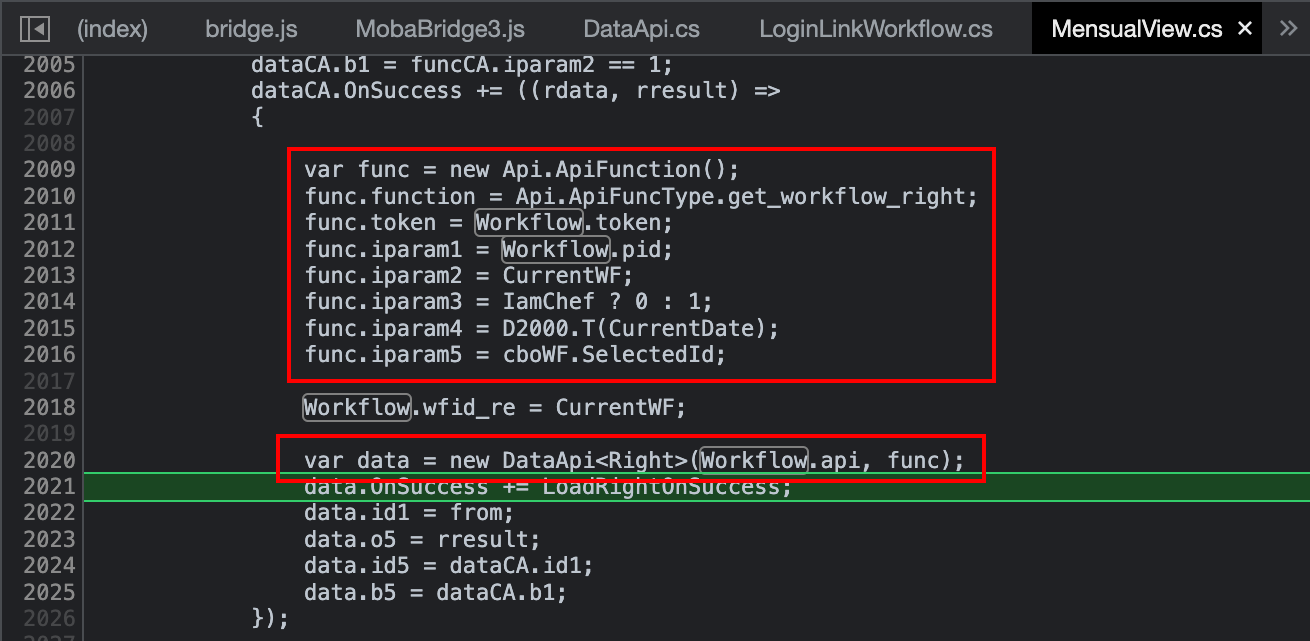The width and height of the screenshot is (1310, 641).
Task: Click the highlighted Workflow token on line 2011
Action: point(529,222)
